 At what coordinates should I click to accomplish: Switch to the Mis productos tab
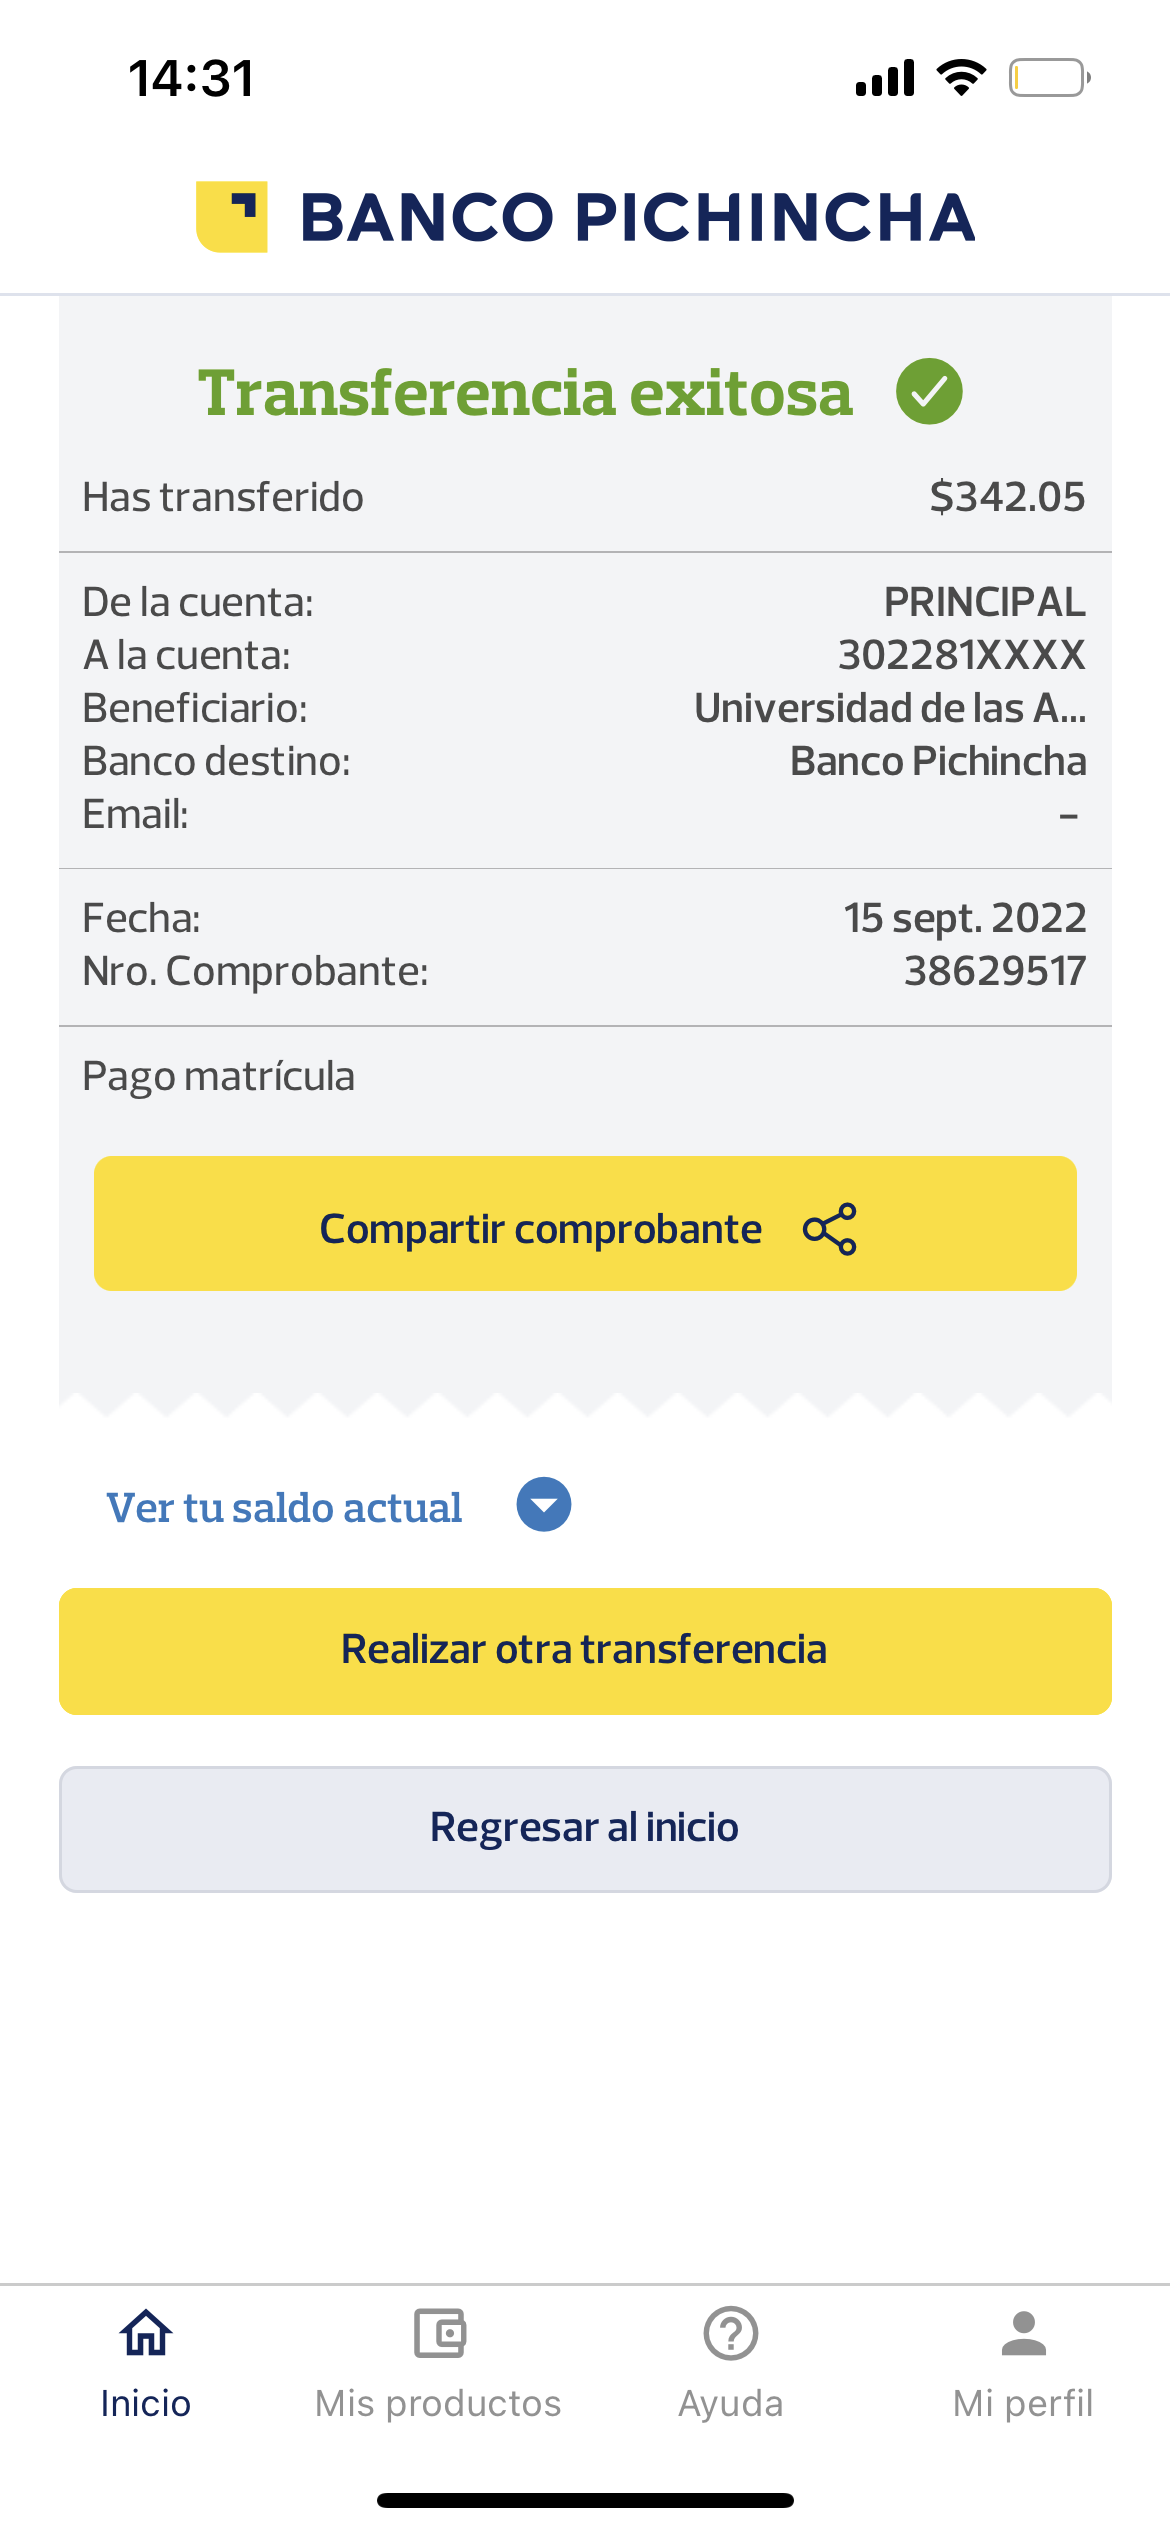pyautogui.click(x=439, y=2403)
